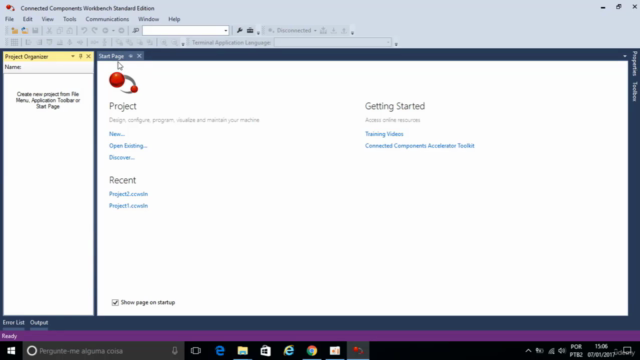Image resolution: width=640 pixels, height=360 pixels.
Task: Launch Google Chrome from the taskbar
Action: [312, 351]
